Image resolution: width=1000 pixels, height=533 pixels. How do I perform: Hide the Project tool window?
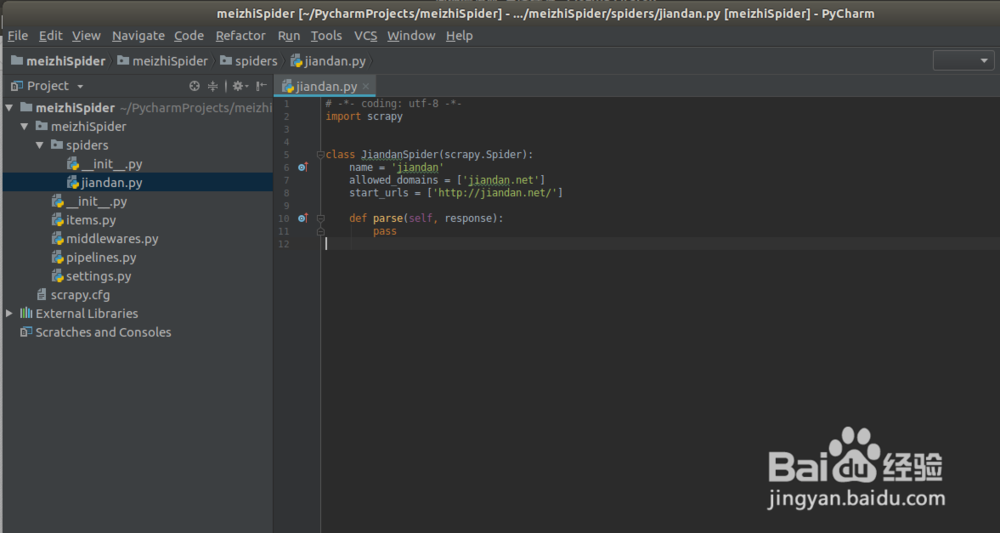click(x=261, y=86)
